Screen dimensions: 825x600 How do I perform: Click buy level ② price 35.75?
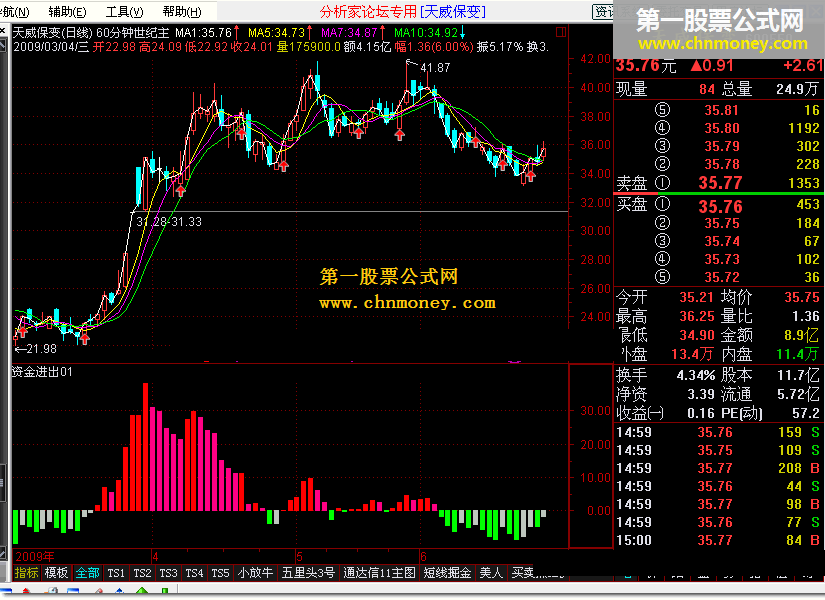(x=722, y=223)
